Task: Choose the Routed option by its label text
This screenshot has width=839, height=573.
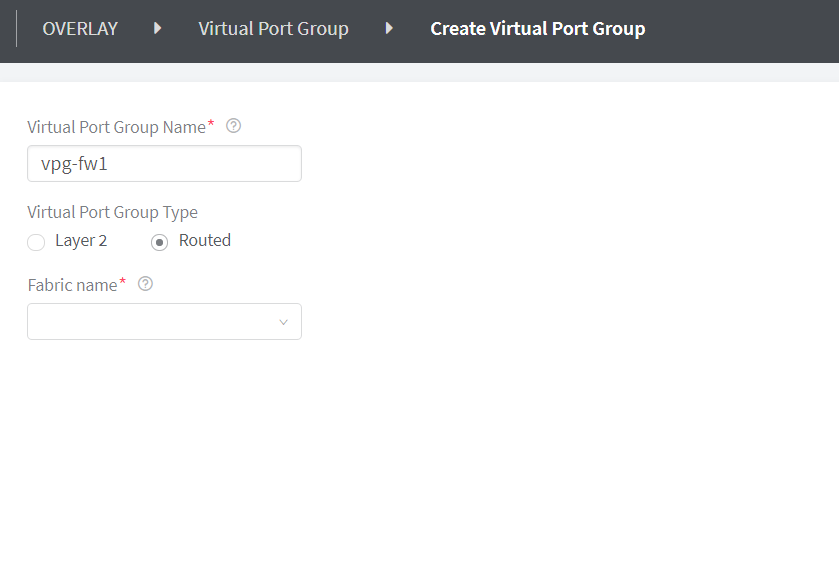Action: [205, 241]
